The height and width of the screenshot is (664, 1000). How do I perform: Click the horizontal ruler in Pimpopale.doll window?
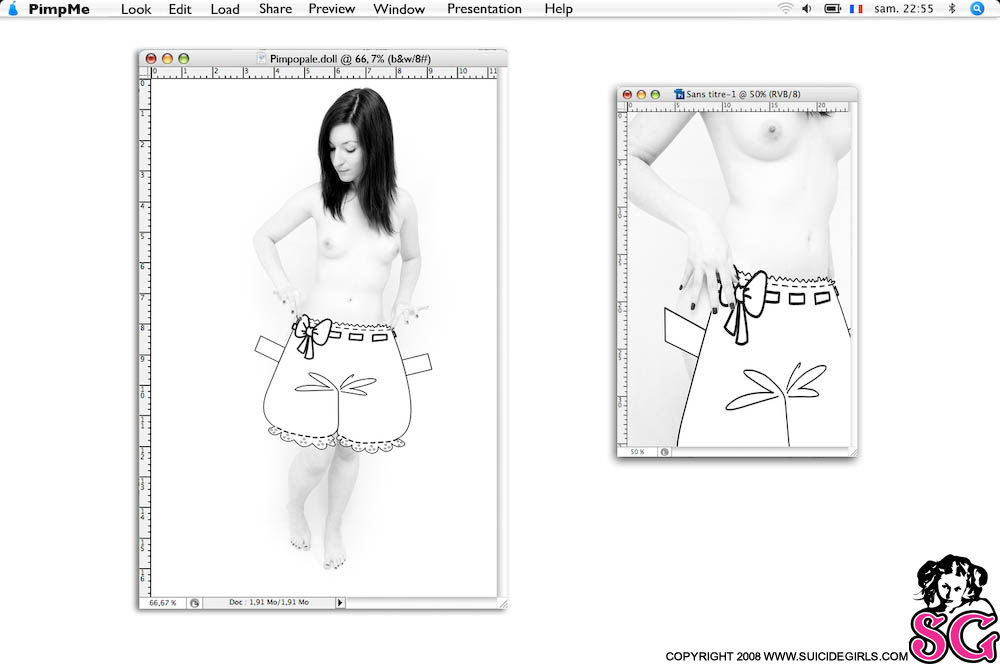point(324,72)
